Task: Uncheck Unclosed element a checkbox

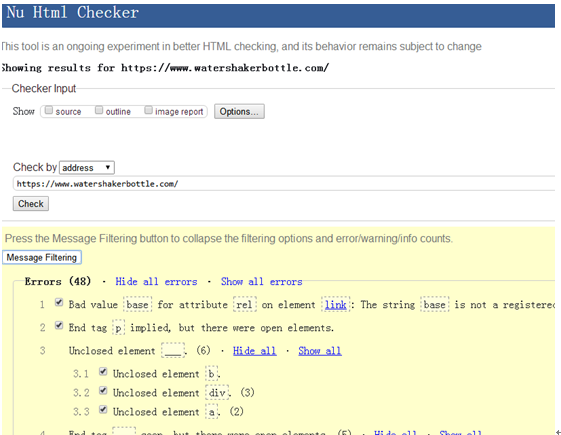Action: tap(103, 409)
